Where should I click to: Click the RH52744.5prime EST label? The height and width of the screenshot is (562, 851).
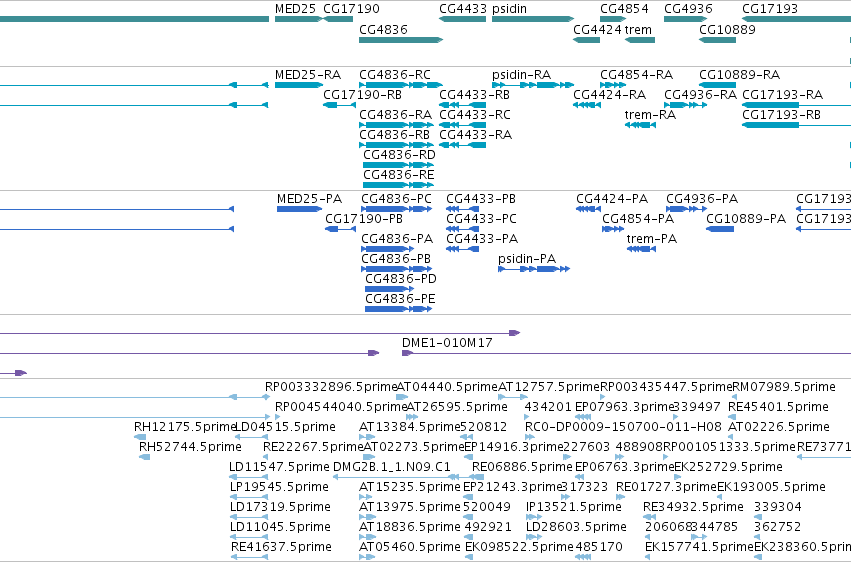point(190,447)
